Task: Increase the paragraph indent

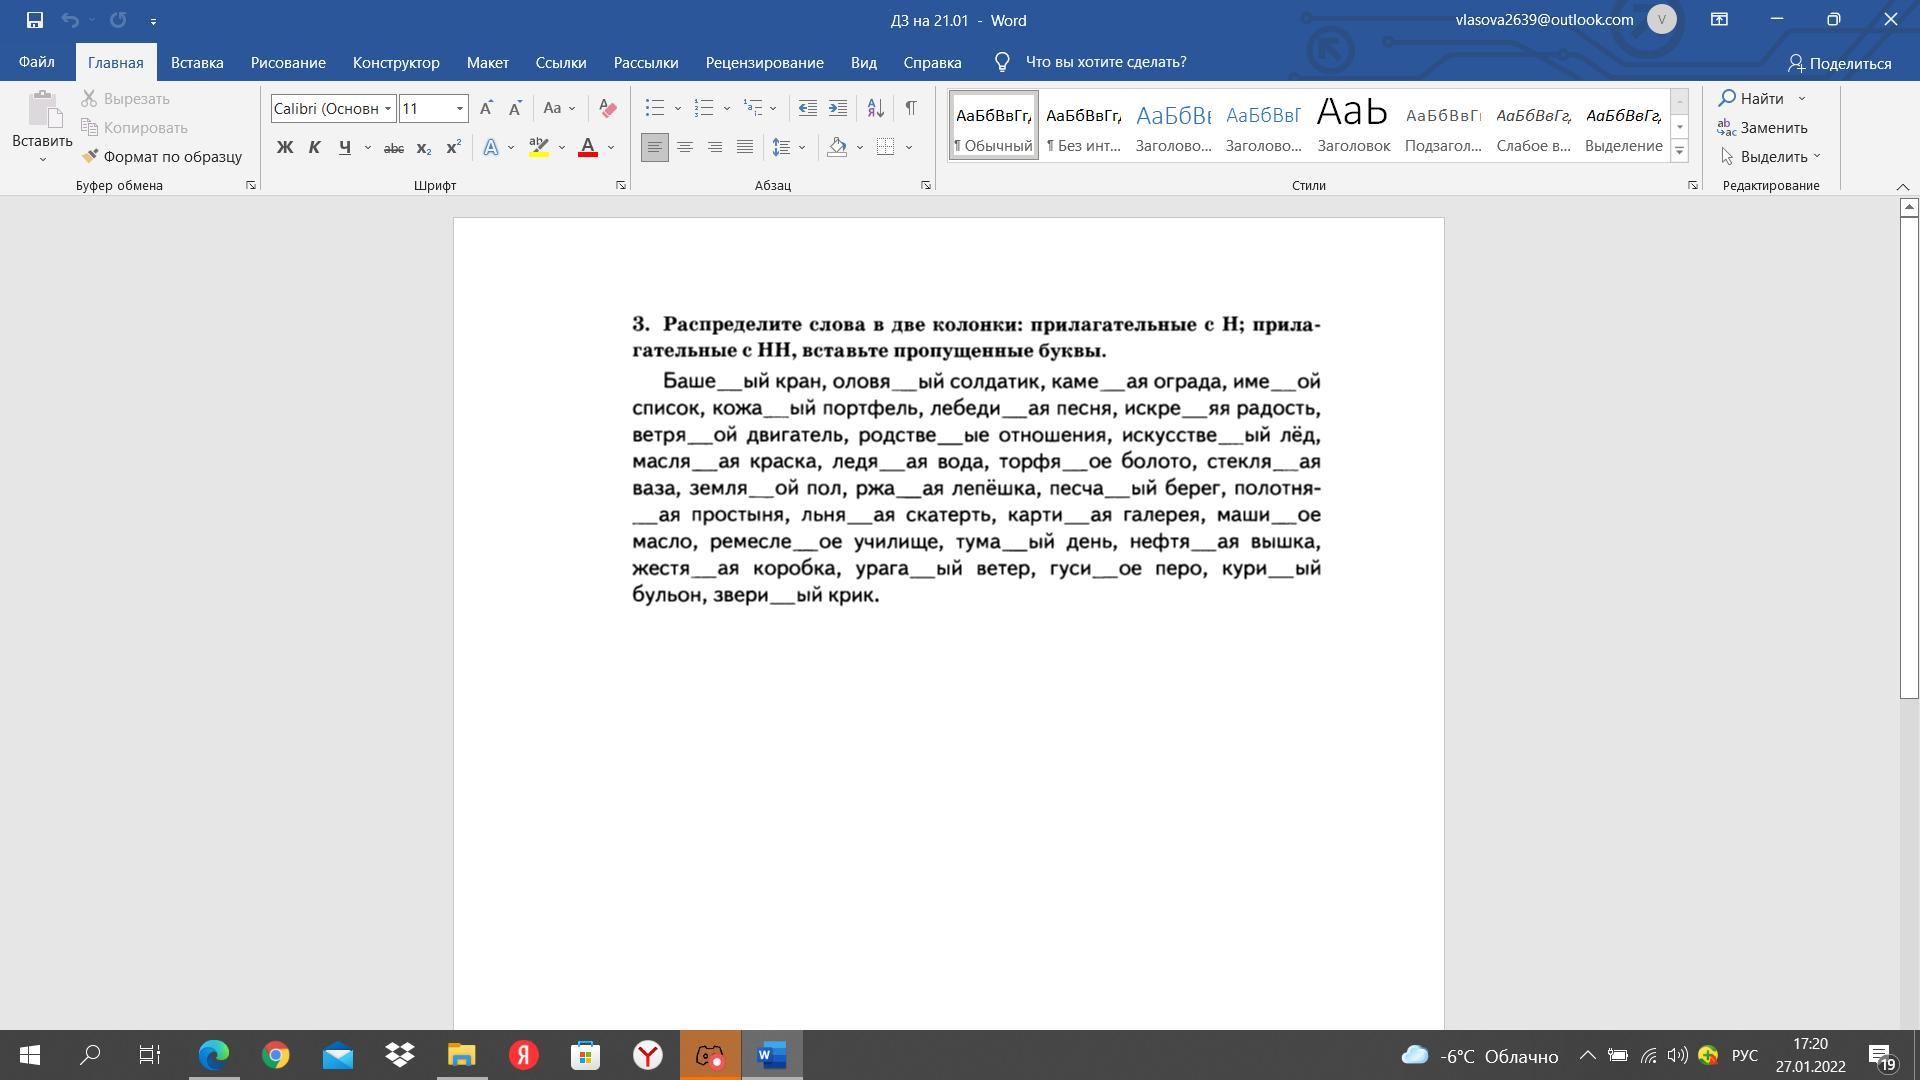Action: 838,108
